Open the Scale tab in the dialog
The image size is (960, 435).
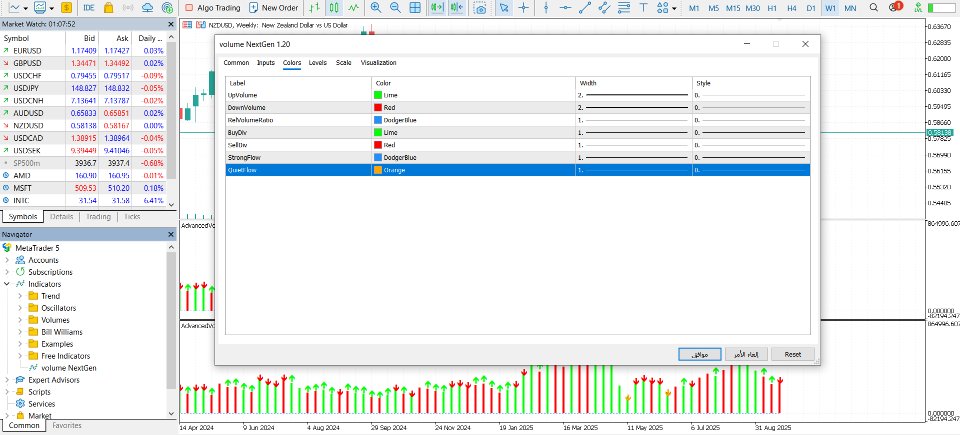point(343,62)
